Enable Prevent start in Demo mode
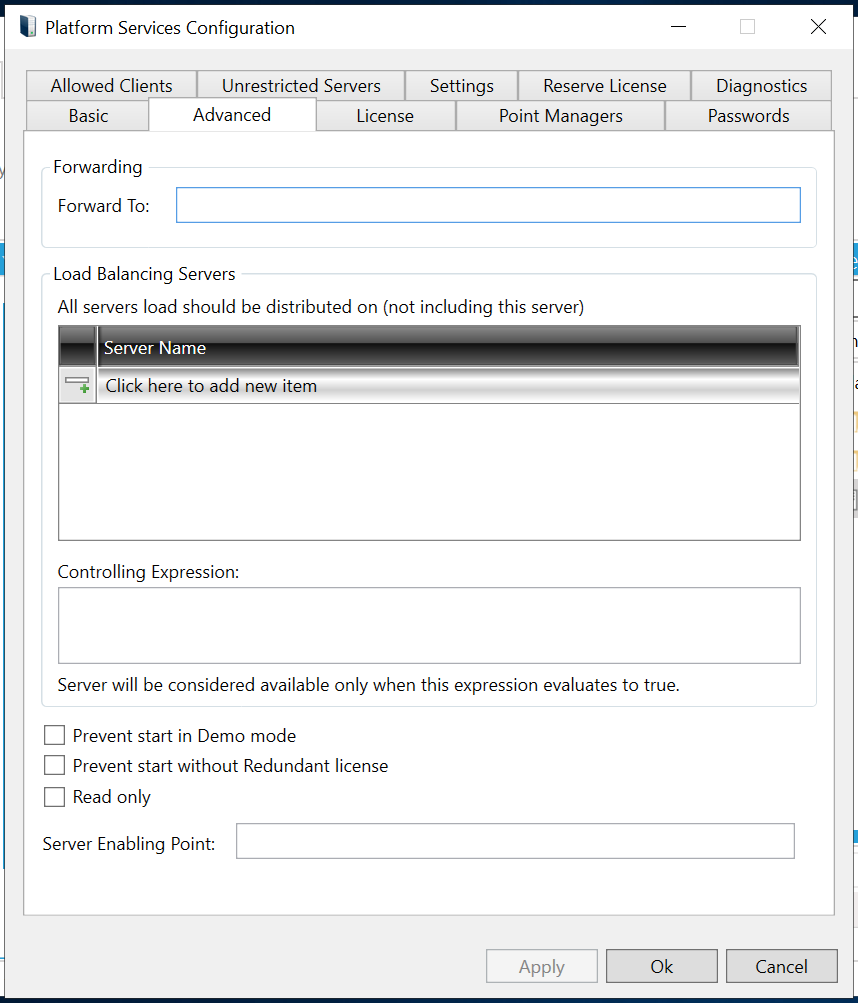 [54, 736]
